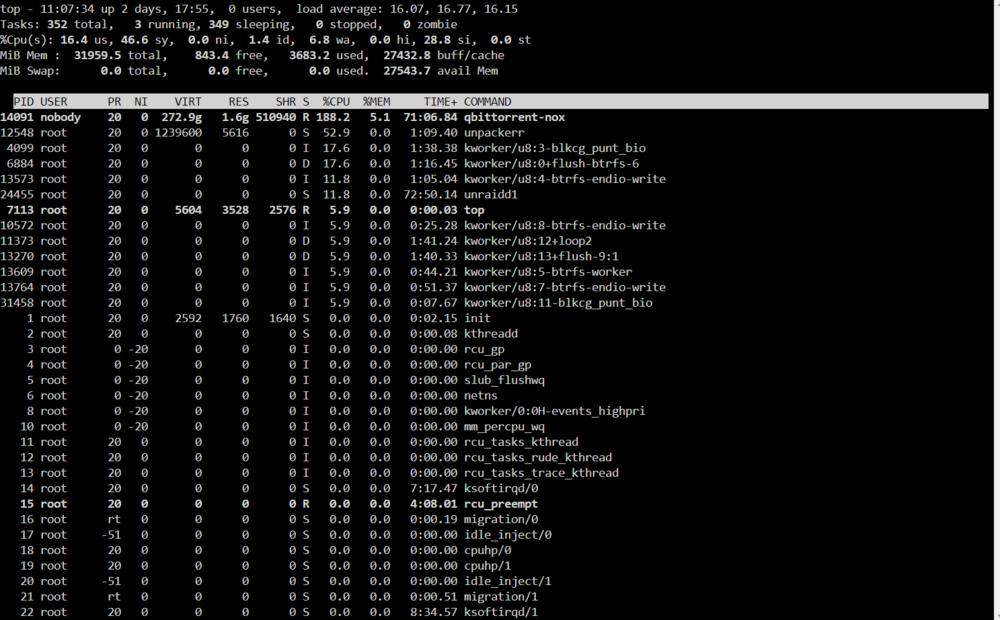Click the 843.4 free memory value
1000x620 pixels.
[x=212, y=55]
